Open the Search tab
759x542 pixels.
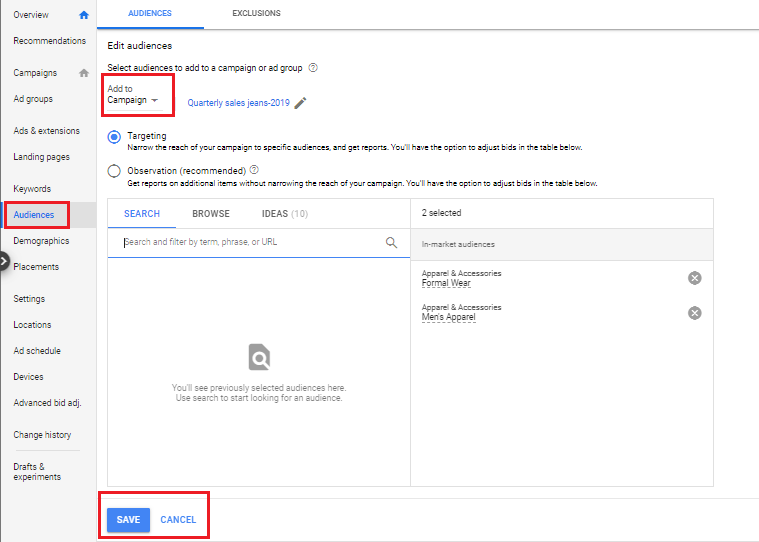tap(142, 214)
